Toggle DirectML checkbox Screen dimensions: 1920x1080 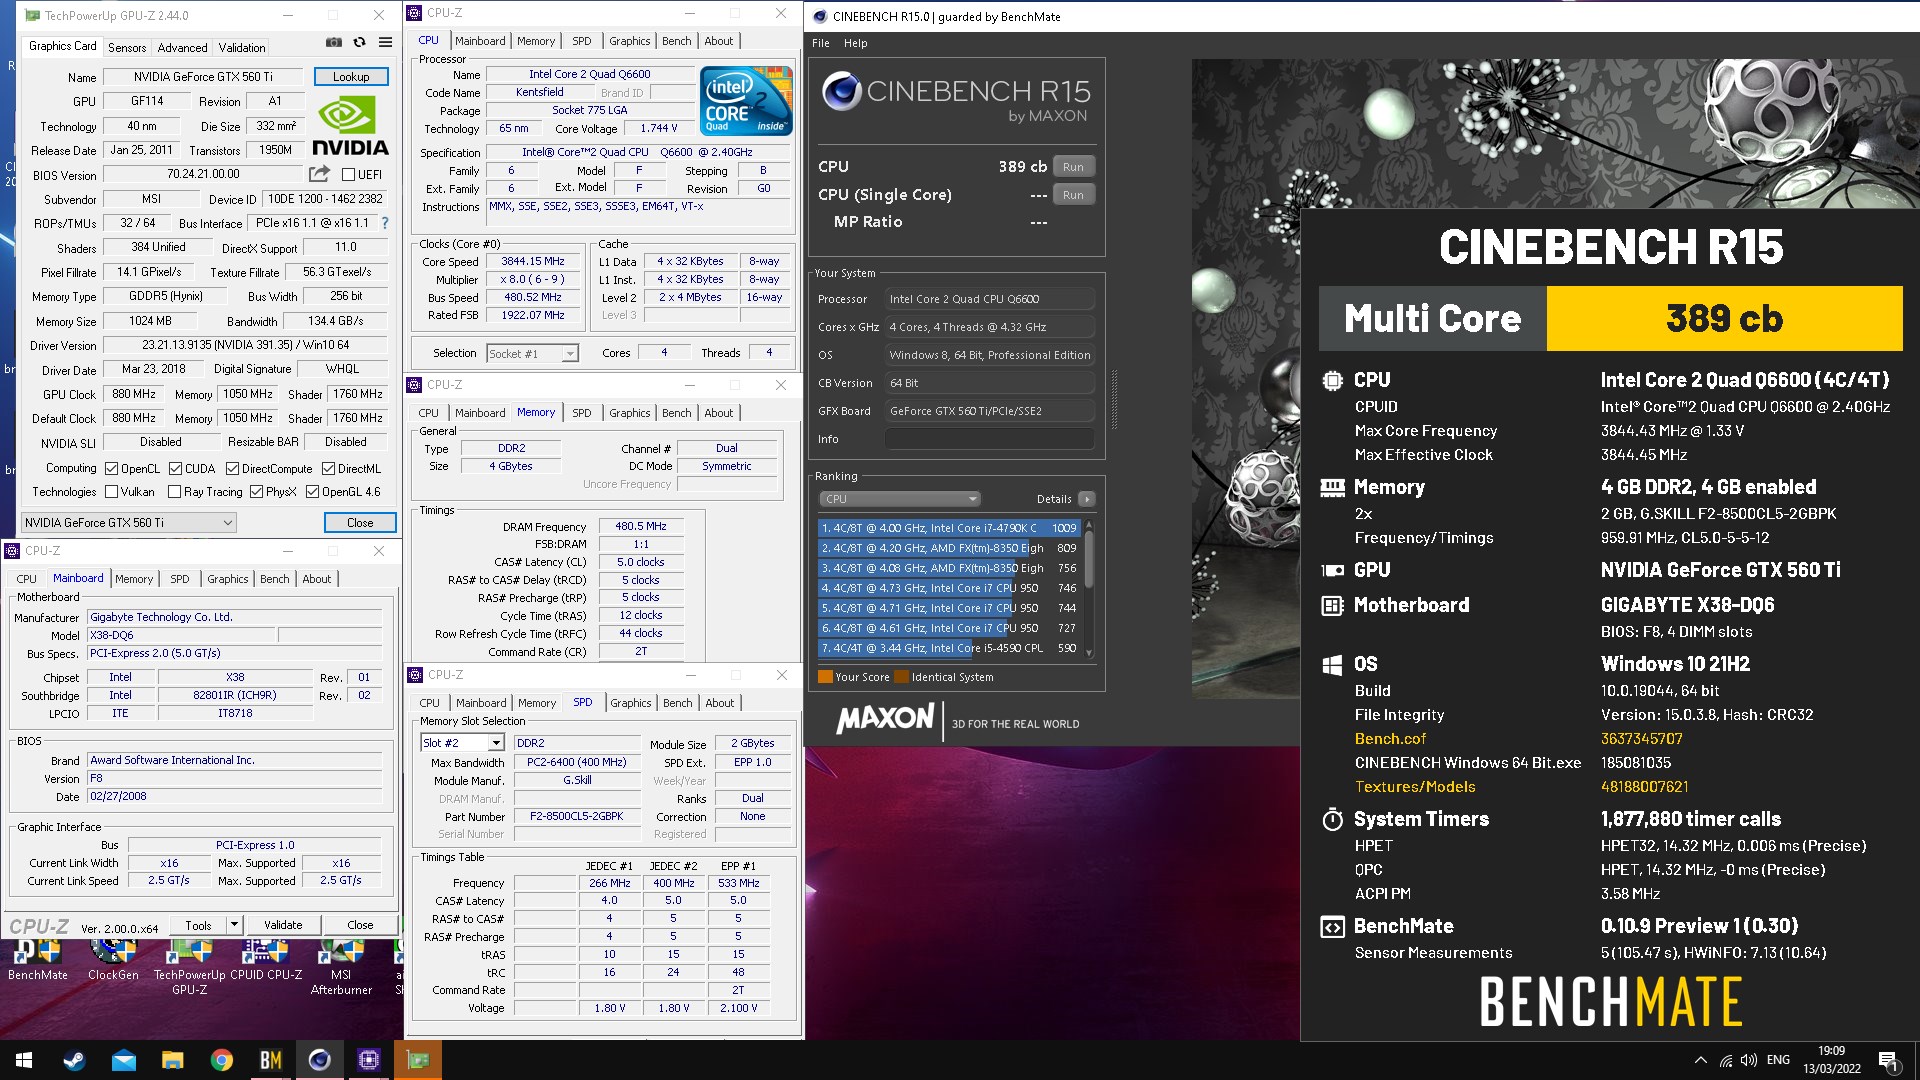(x=328, y=469)
